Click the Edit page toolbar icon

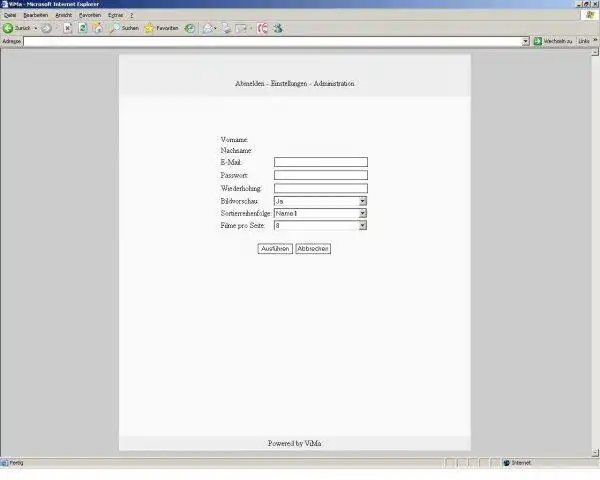[x=241, y=28]
